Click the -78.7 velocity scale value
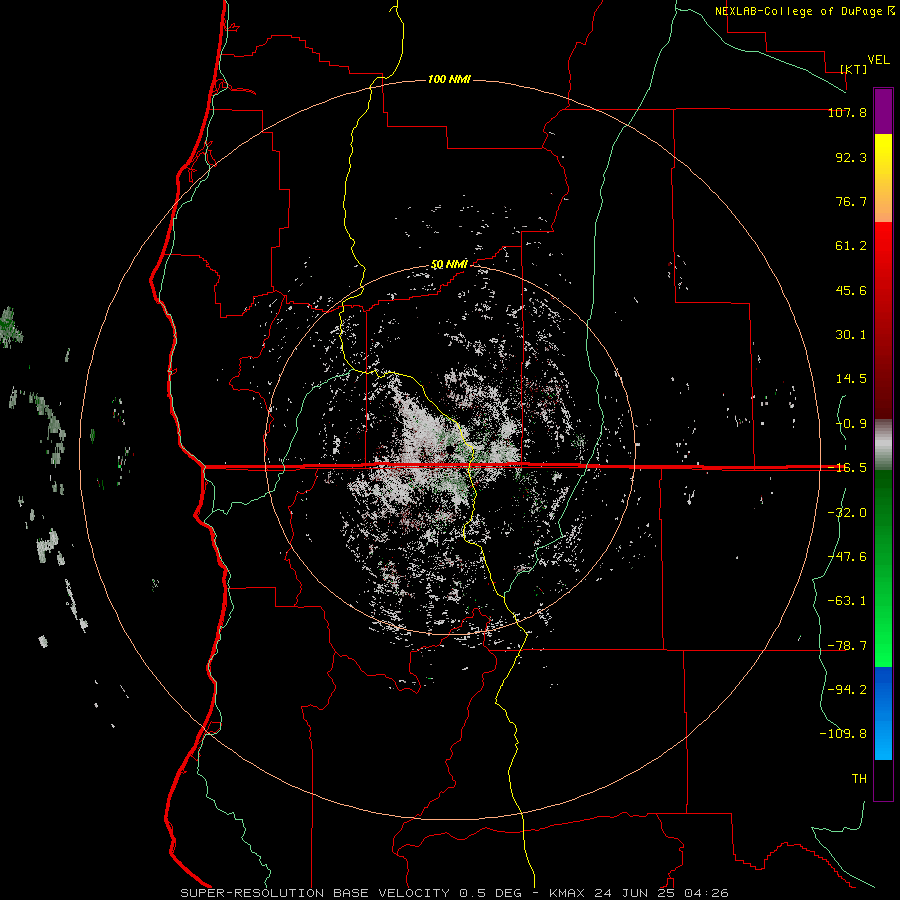The width and height of the screenshot is (900, 900). [x=847, y=646]
